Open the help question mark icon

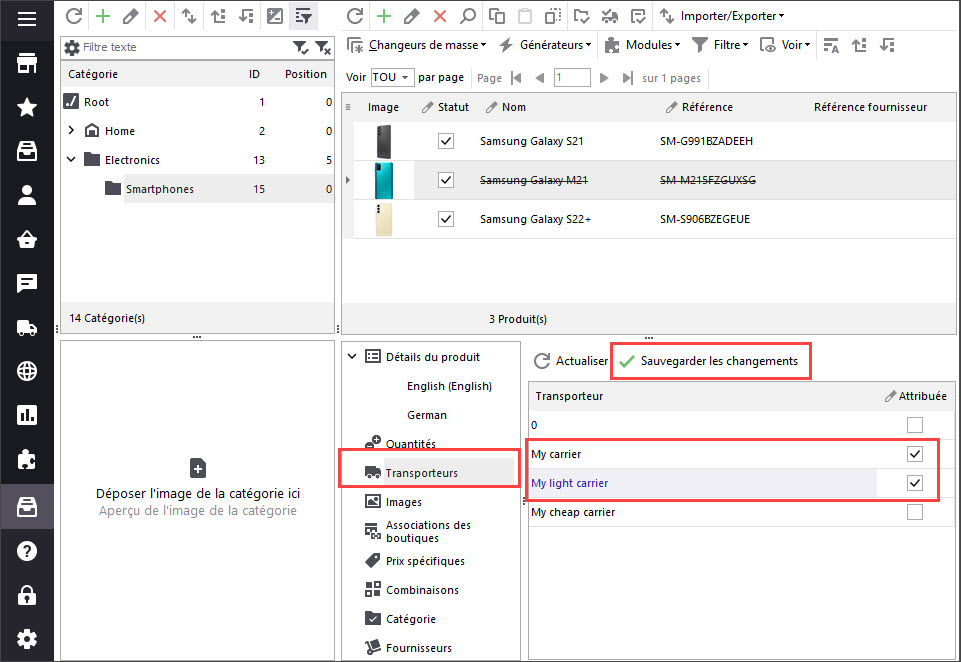(x=27, y=551)
